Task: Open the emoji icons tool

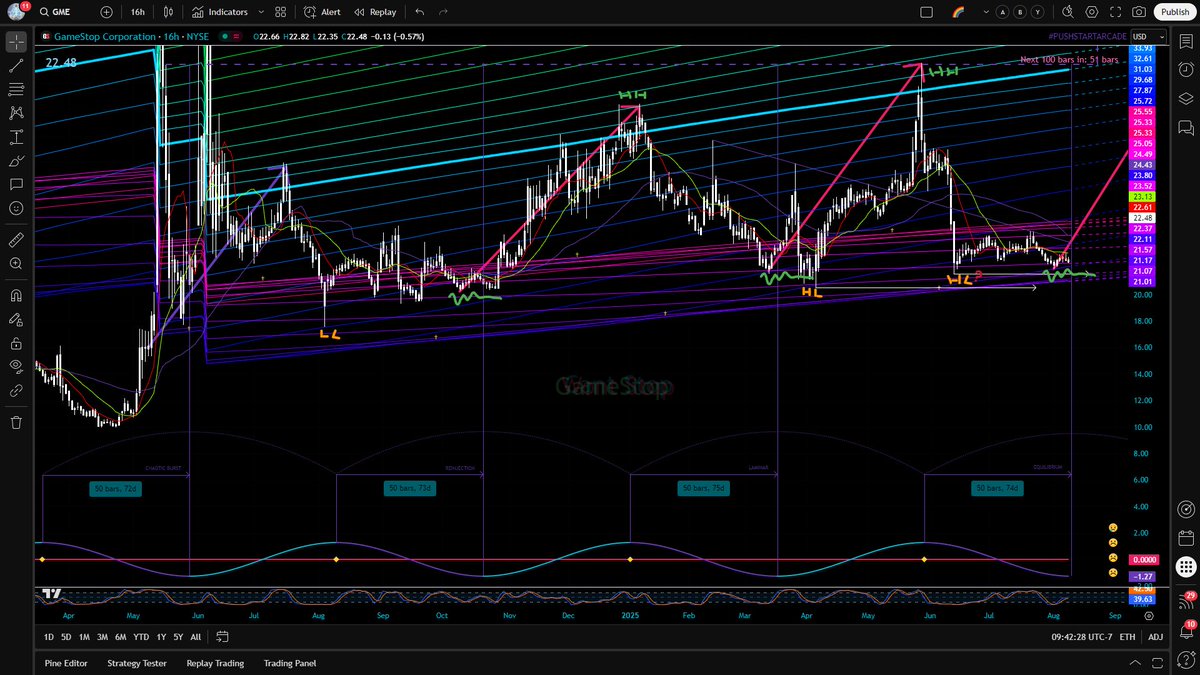Action: tap(16, 208)
